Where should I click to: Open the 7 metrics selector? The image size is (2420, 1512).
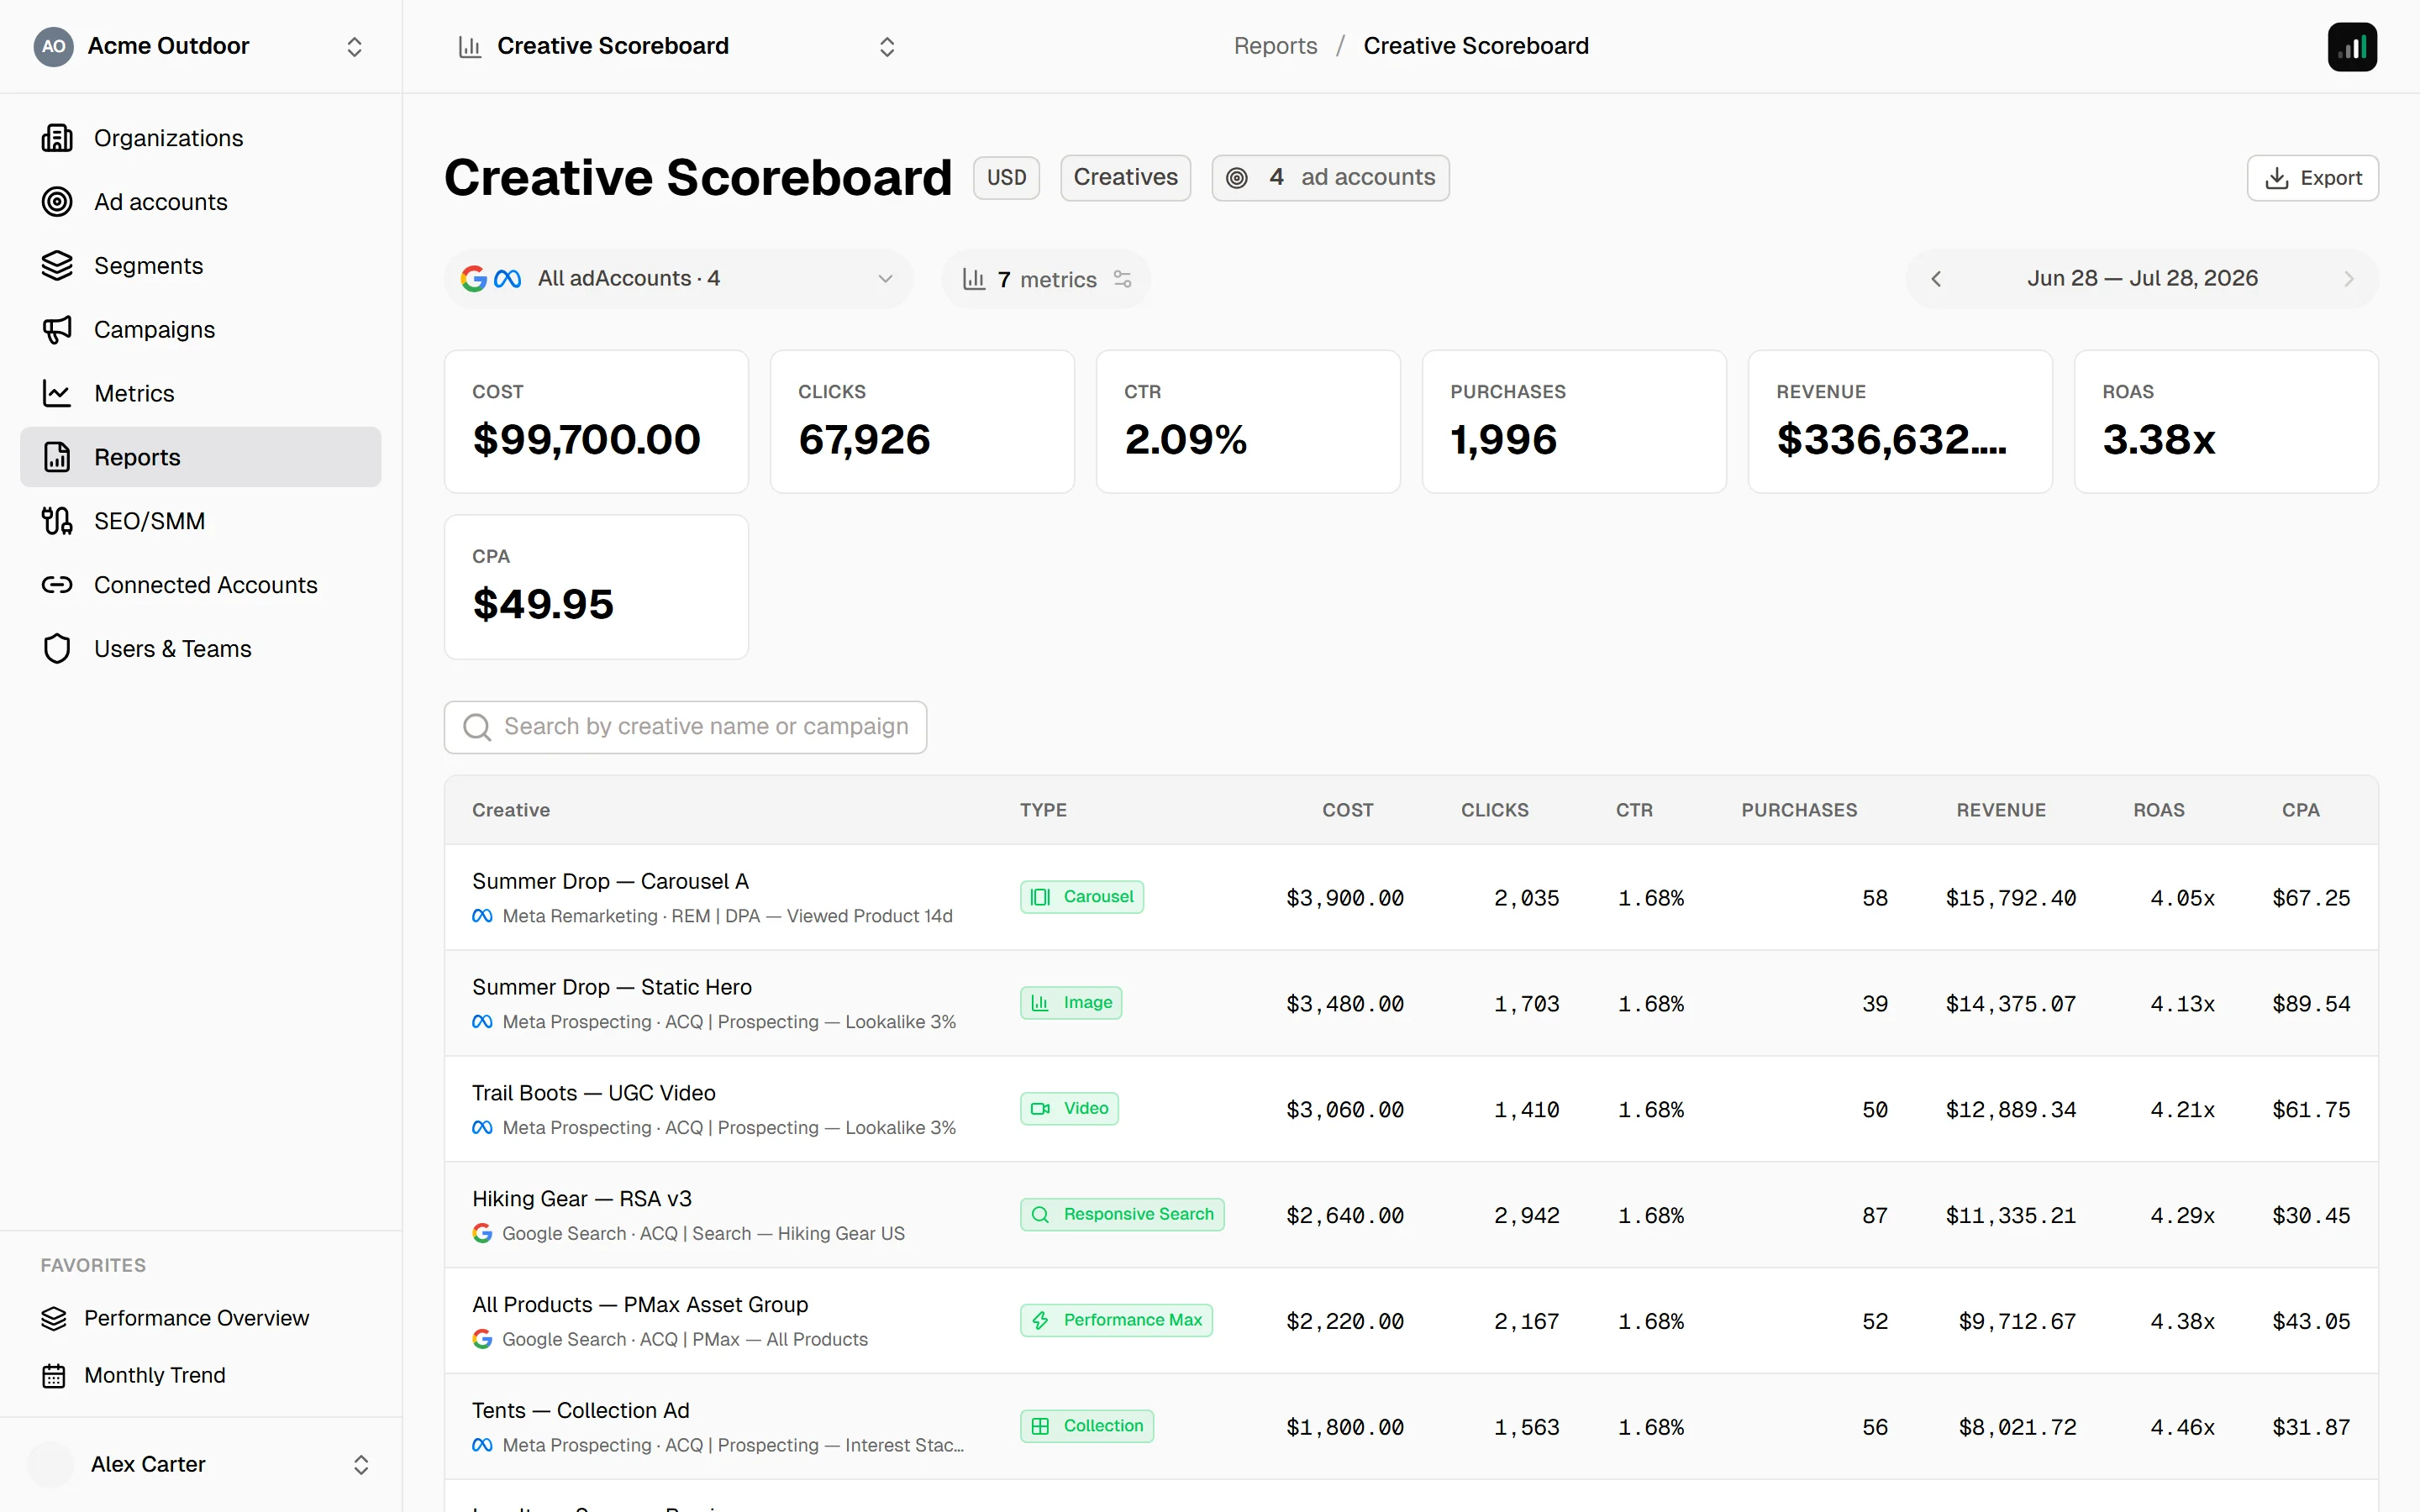[1045, 279]
